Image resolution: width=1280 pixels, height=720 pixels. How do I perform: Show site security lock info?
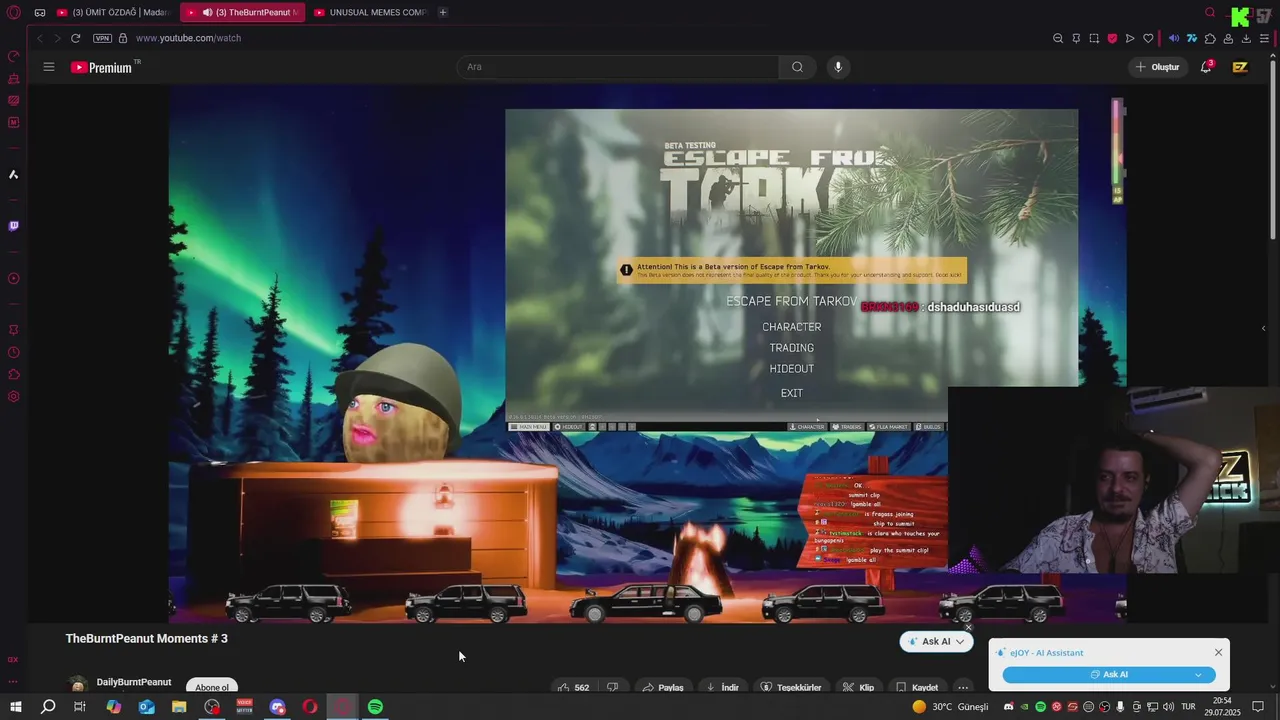tap(123, 38)
